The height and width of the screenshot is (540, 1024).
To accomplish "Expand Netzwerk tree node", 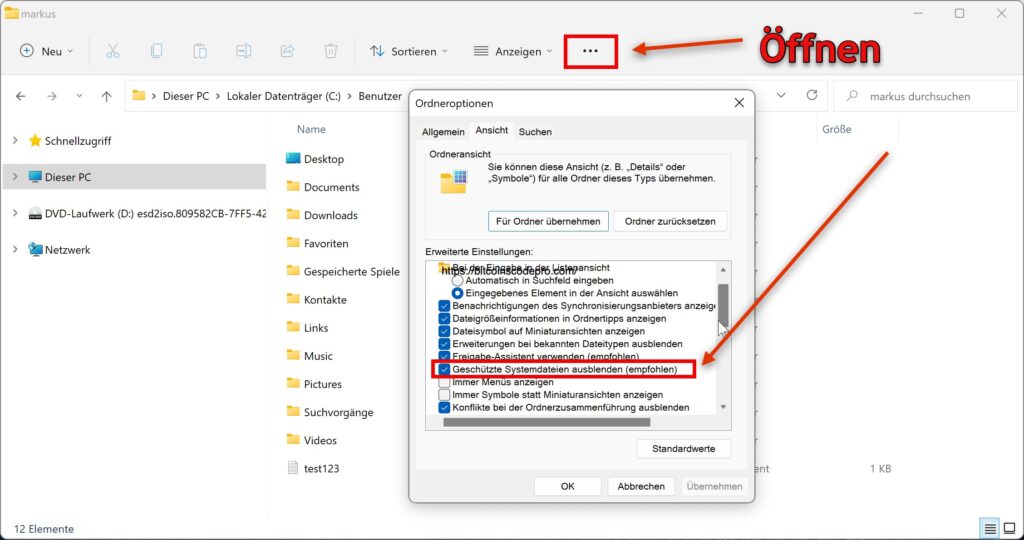I will [x=15, y=249].
